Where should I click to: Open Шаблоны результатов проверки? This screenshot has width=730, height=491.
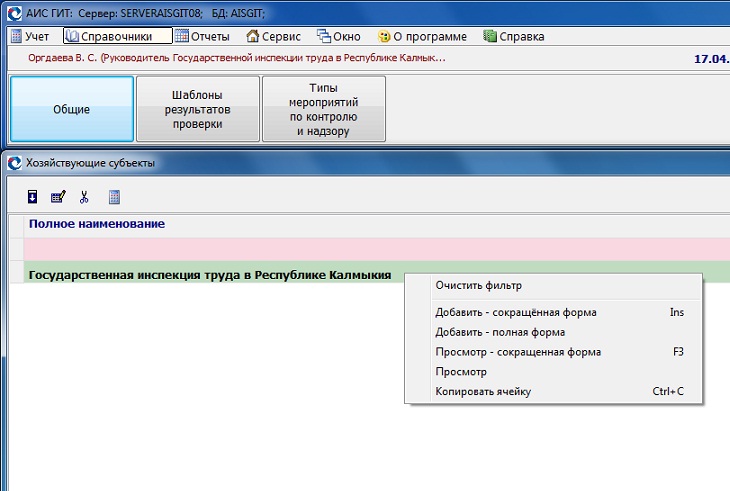click(x=197, y=109)
